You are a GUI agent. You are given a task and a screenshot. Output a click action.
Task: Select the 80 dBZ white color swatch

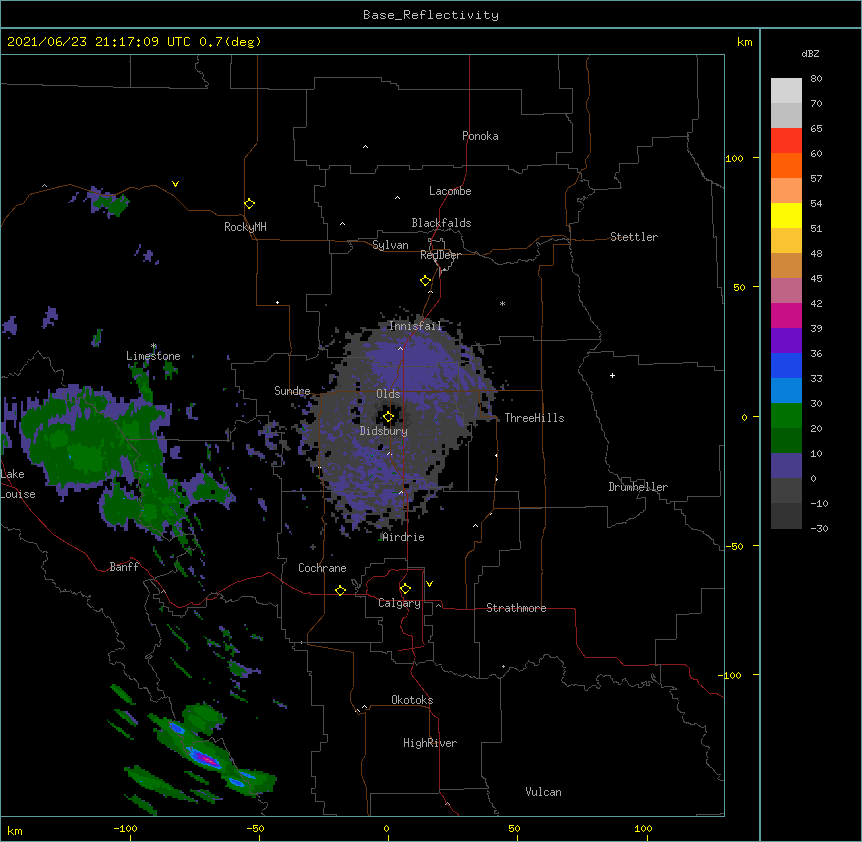point(786,91)
